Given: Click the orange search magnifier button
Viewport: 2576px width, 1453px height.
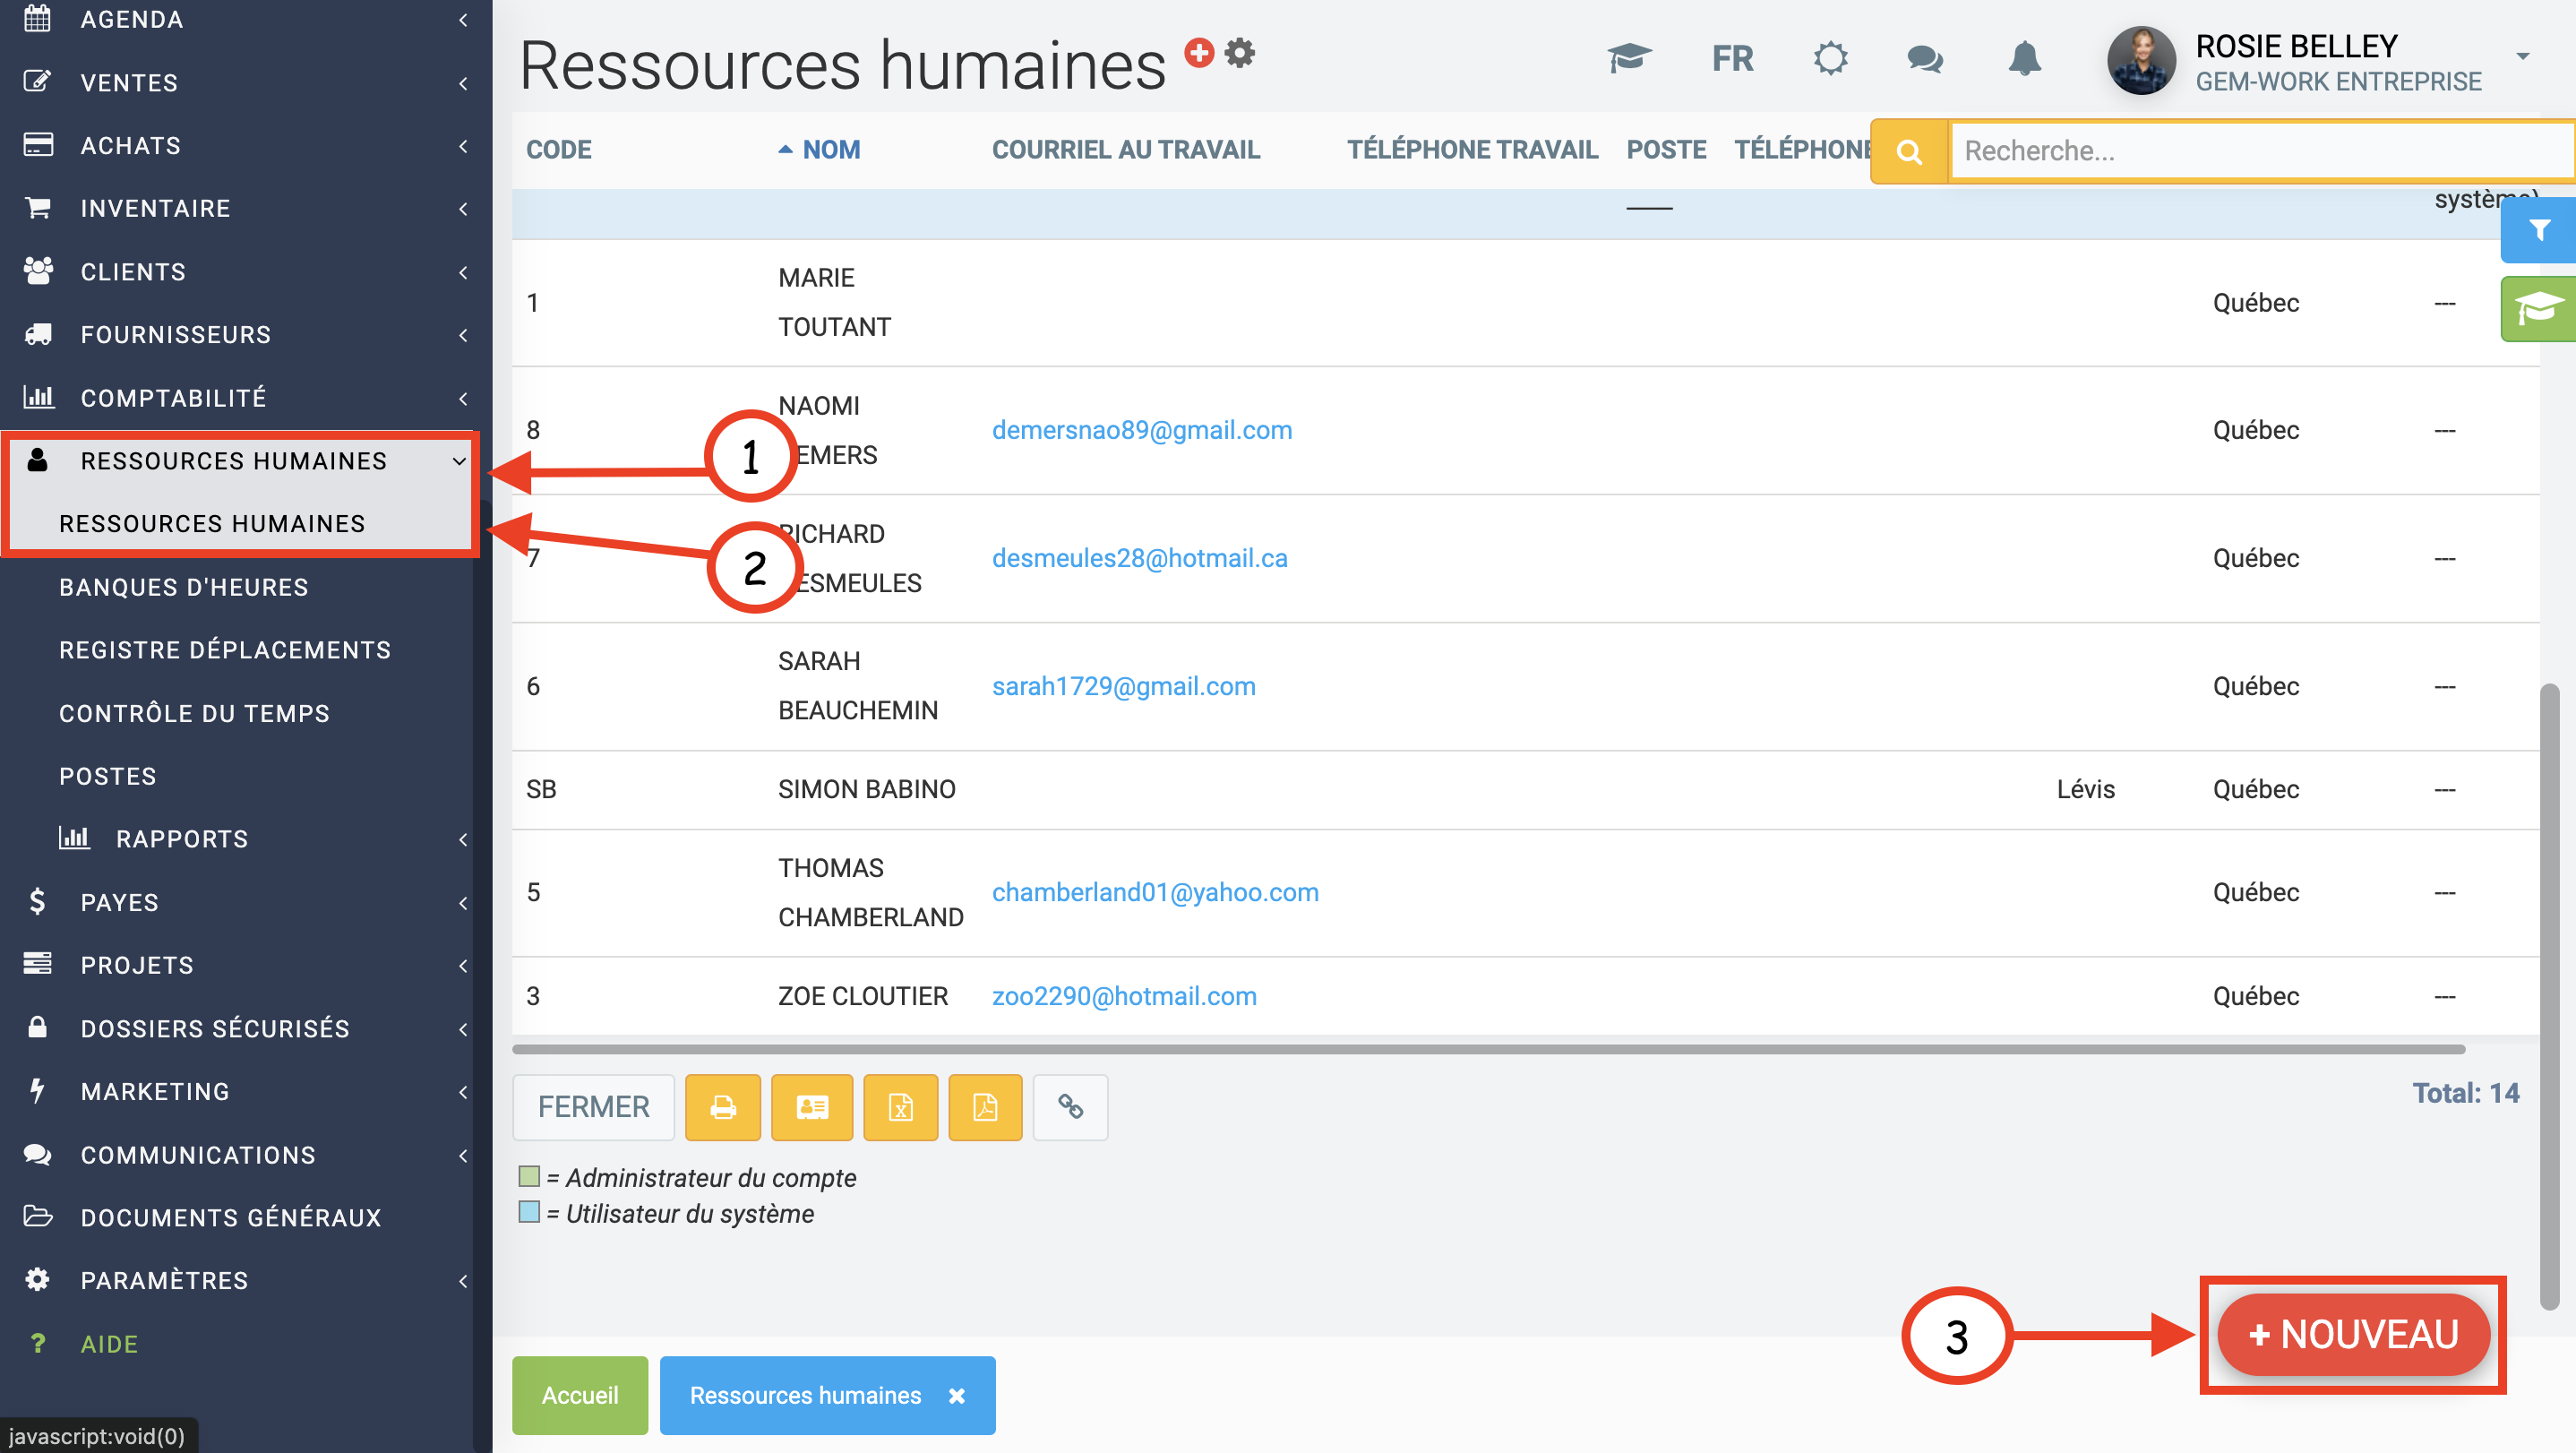Looking at the screenshot, I should pyautogui.click(x=1909, y=151).
